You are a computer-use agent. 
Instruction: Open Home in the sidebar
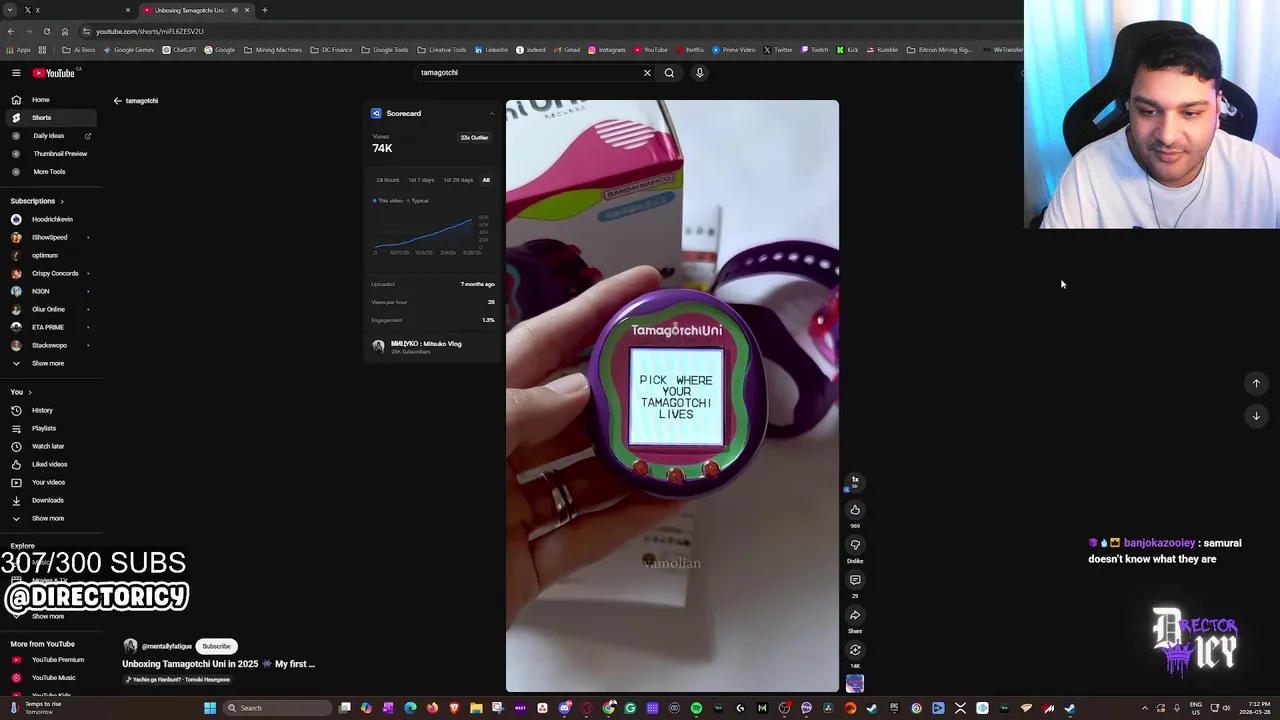pos(50,100)
